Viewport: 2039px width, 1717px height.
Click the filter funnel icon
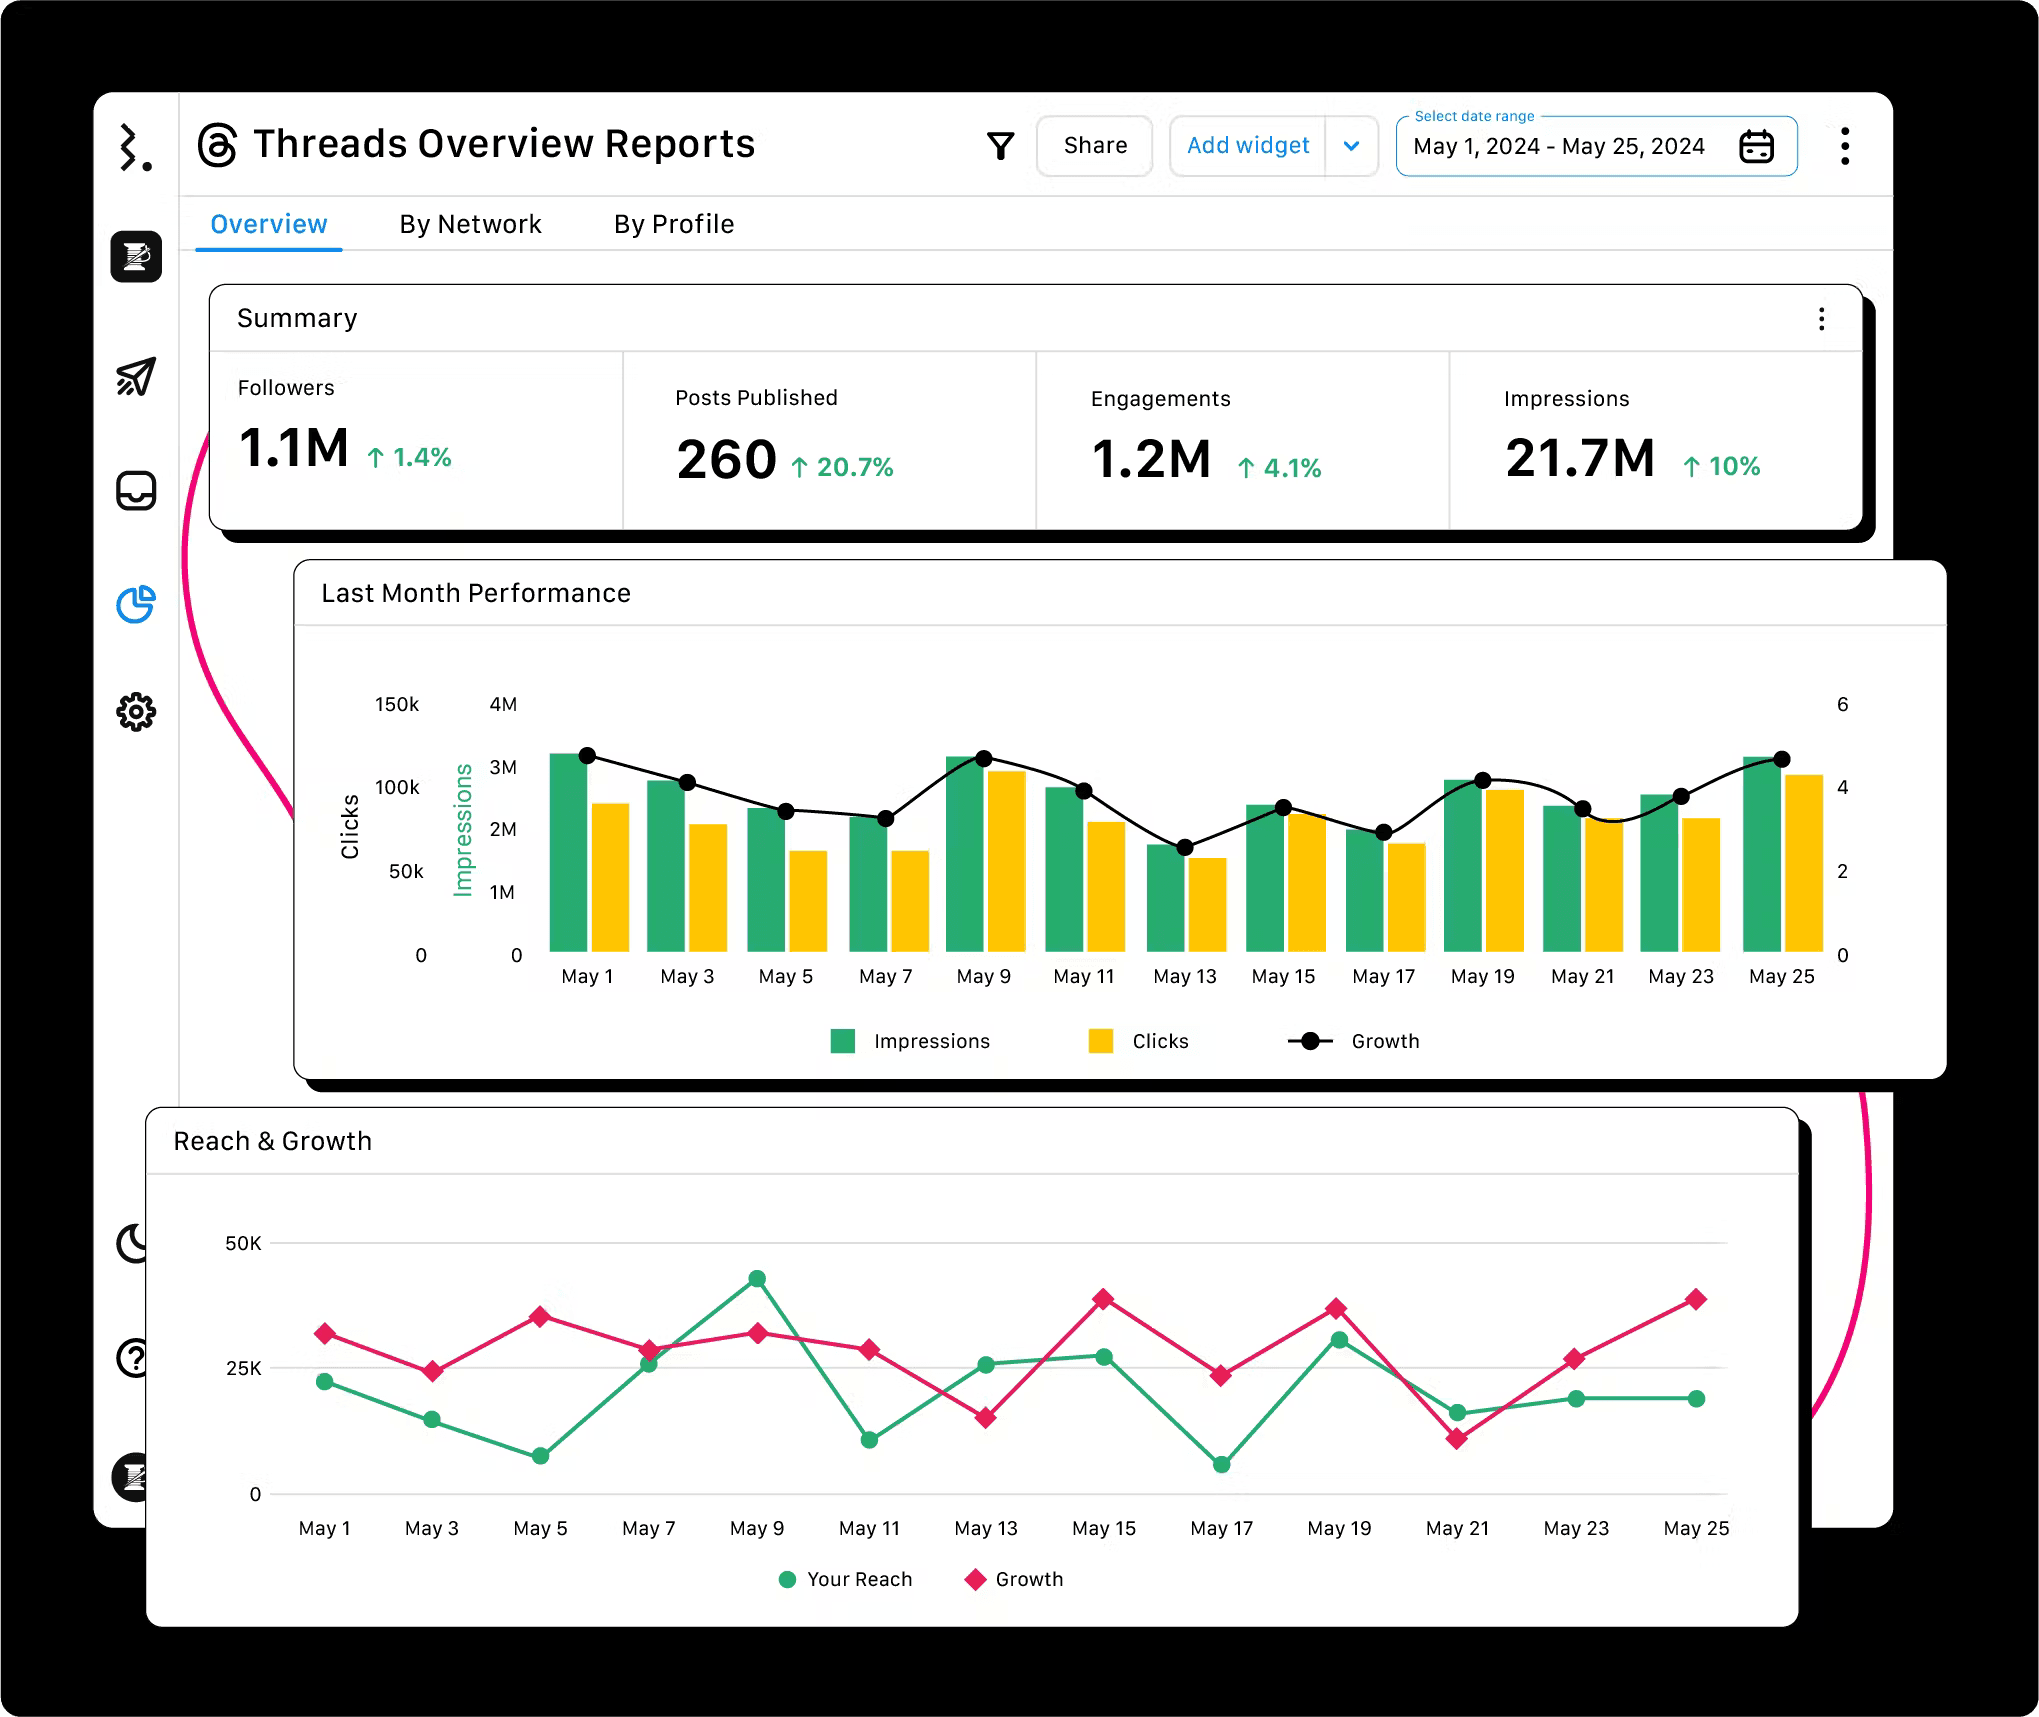click(1000, 146)
